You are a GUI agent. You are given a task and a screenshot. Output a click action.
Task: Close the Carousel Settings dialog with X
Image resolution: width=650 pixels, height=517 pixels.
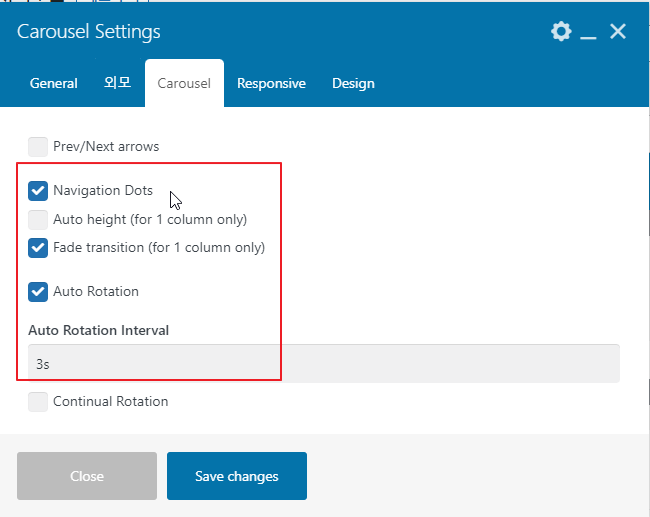click(x=618, y=32)
